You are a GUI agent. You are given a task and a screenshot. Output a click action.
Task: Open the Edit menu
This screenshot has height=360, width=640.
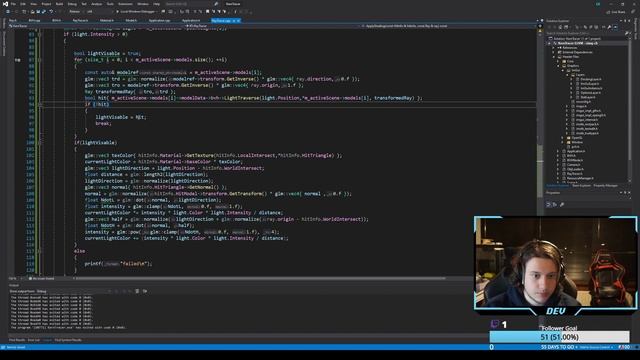point(23,4)
